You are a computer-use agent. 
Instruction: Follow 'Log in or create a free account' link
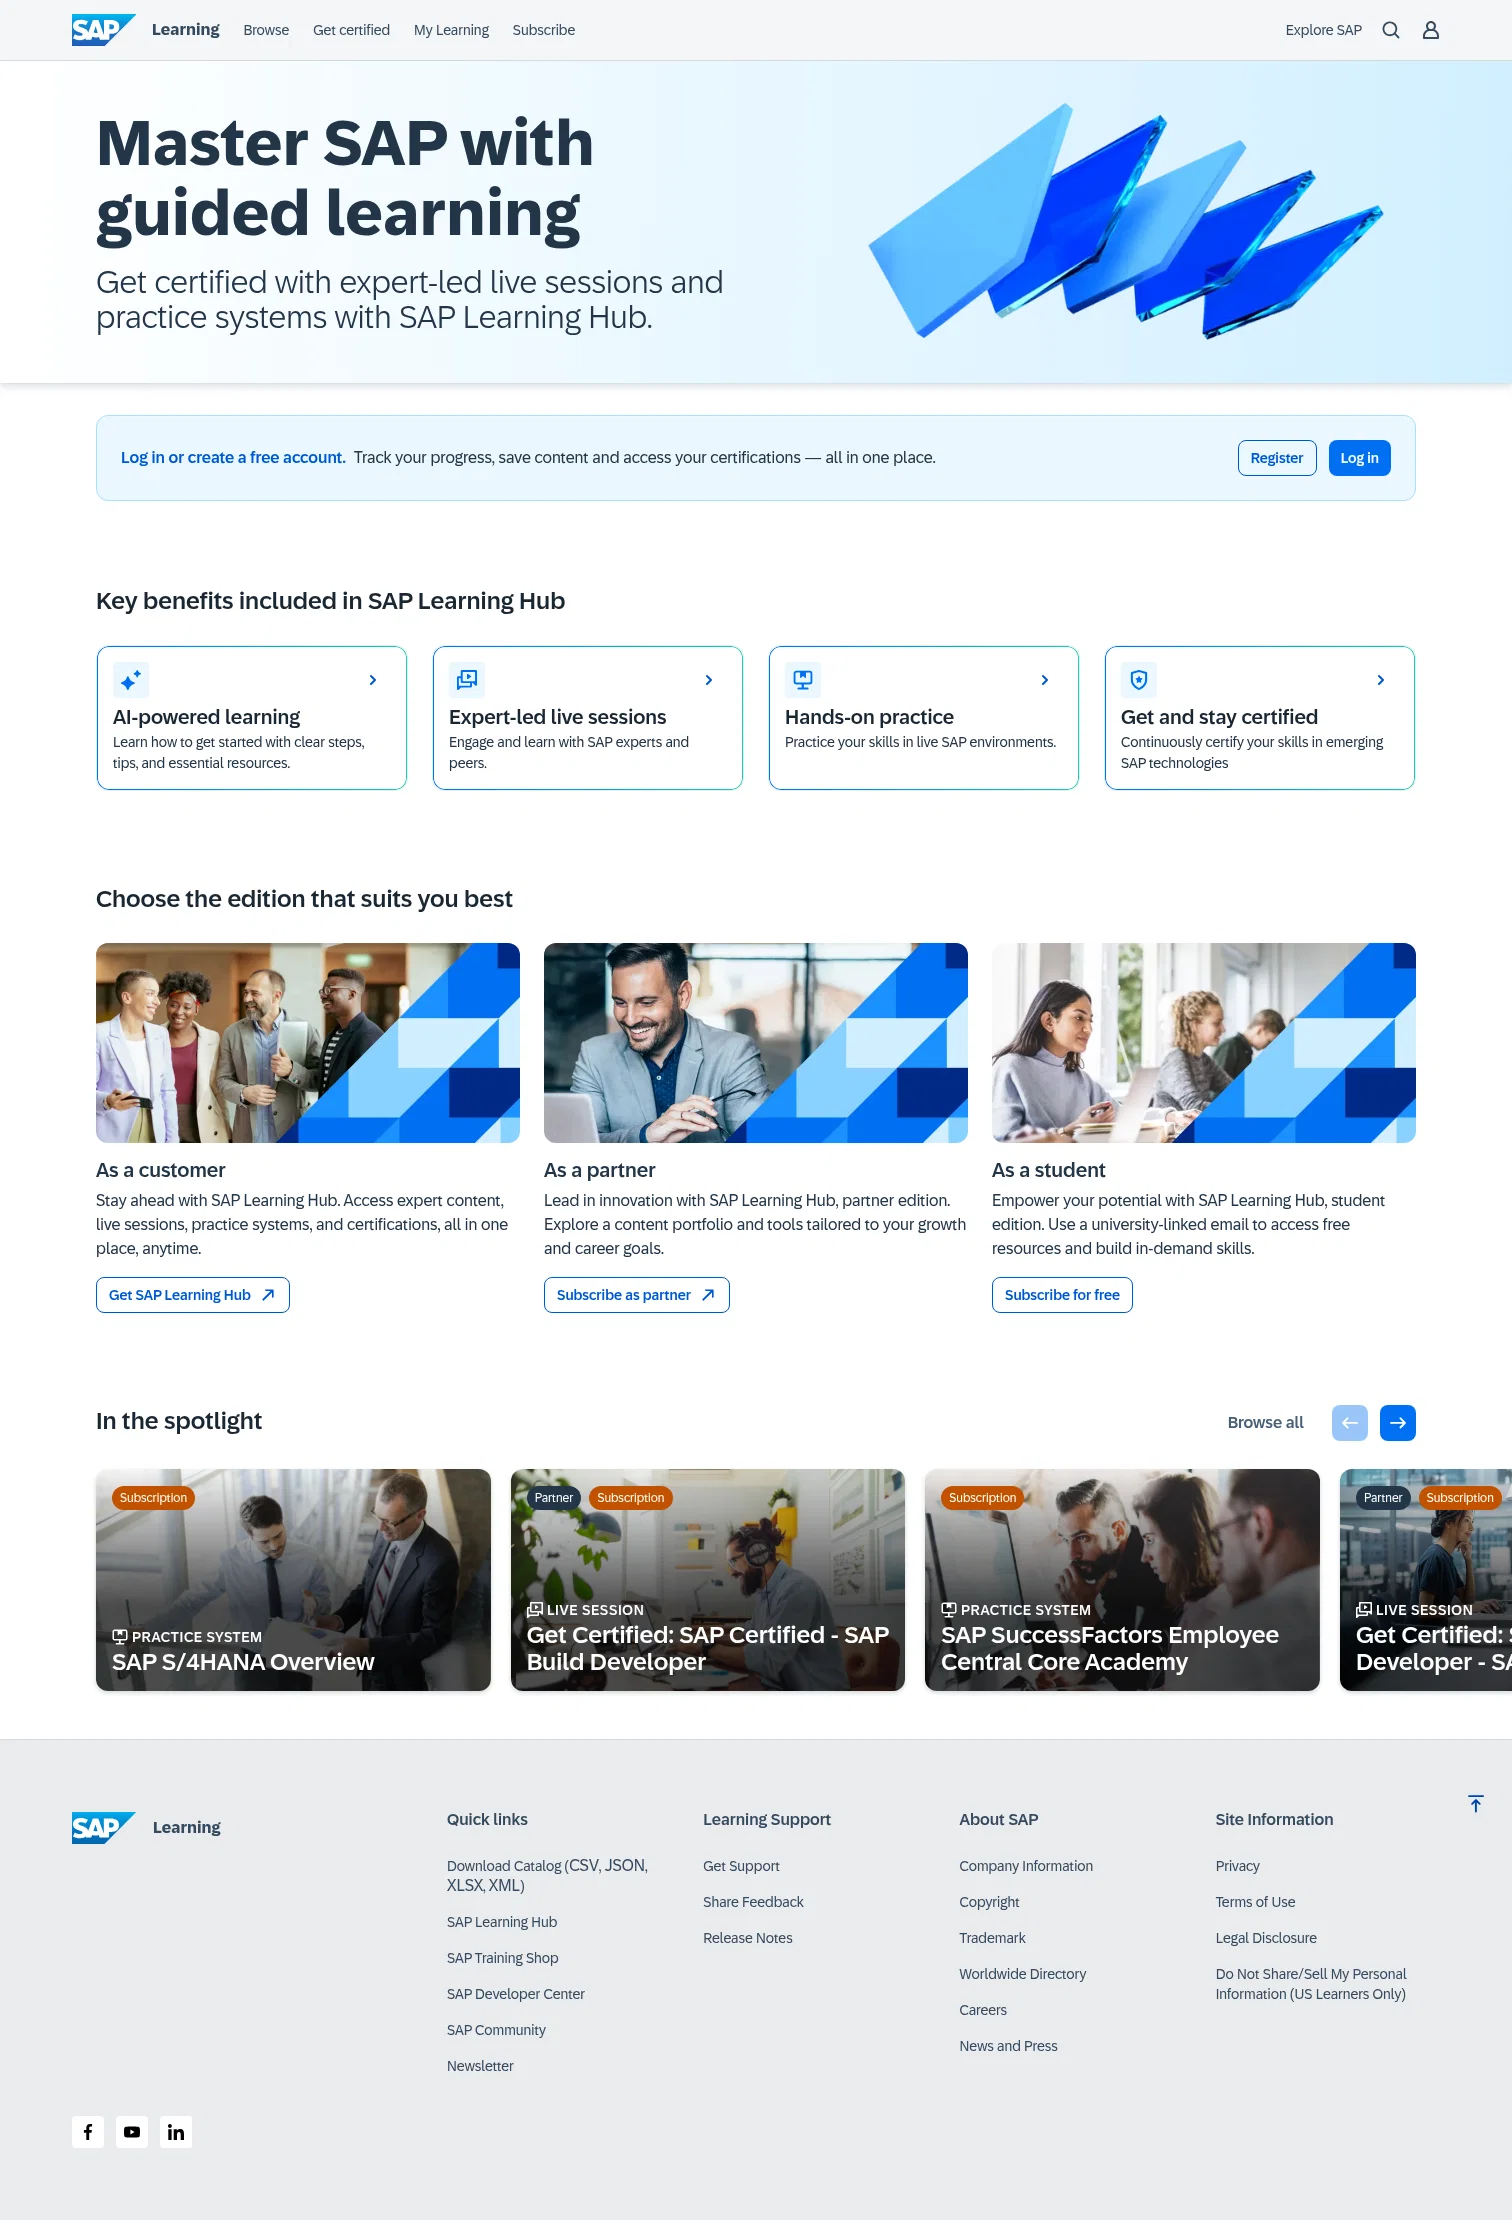coord(233,457)
